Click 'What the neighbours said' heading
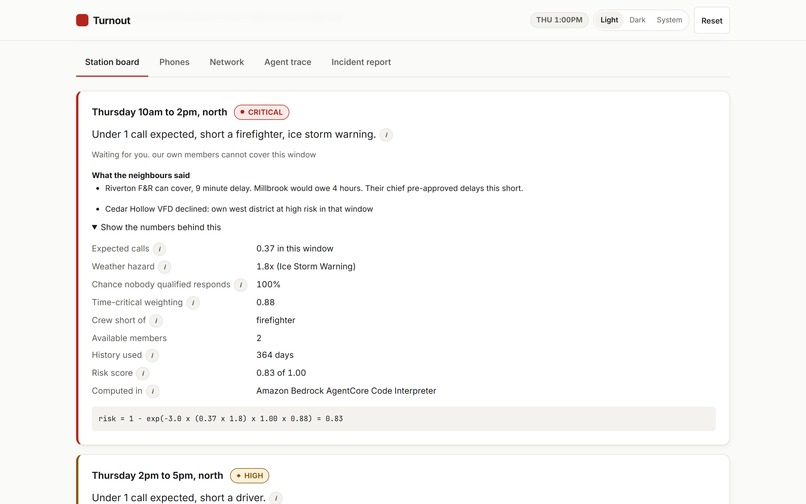The width and height of the screenshot is (806, 504). [x=141, y=175]
